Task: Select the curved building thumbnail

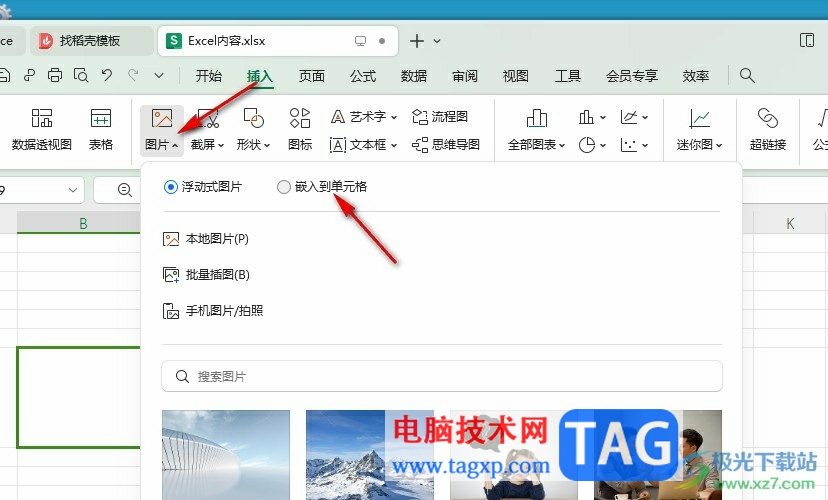Action: coord(226,455)
